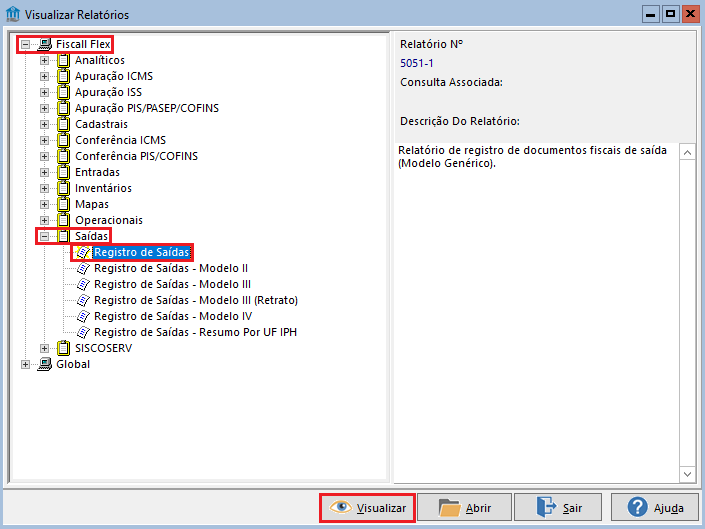Select Registro de Saídas - Modelo III (Retrato)
The height and width of the screenshot is (529, 705).
pyautogui.click(x=196, y=301)
